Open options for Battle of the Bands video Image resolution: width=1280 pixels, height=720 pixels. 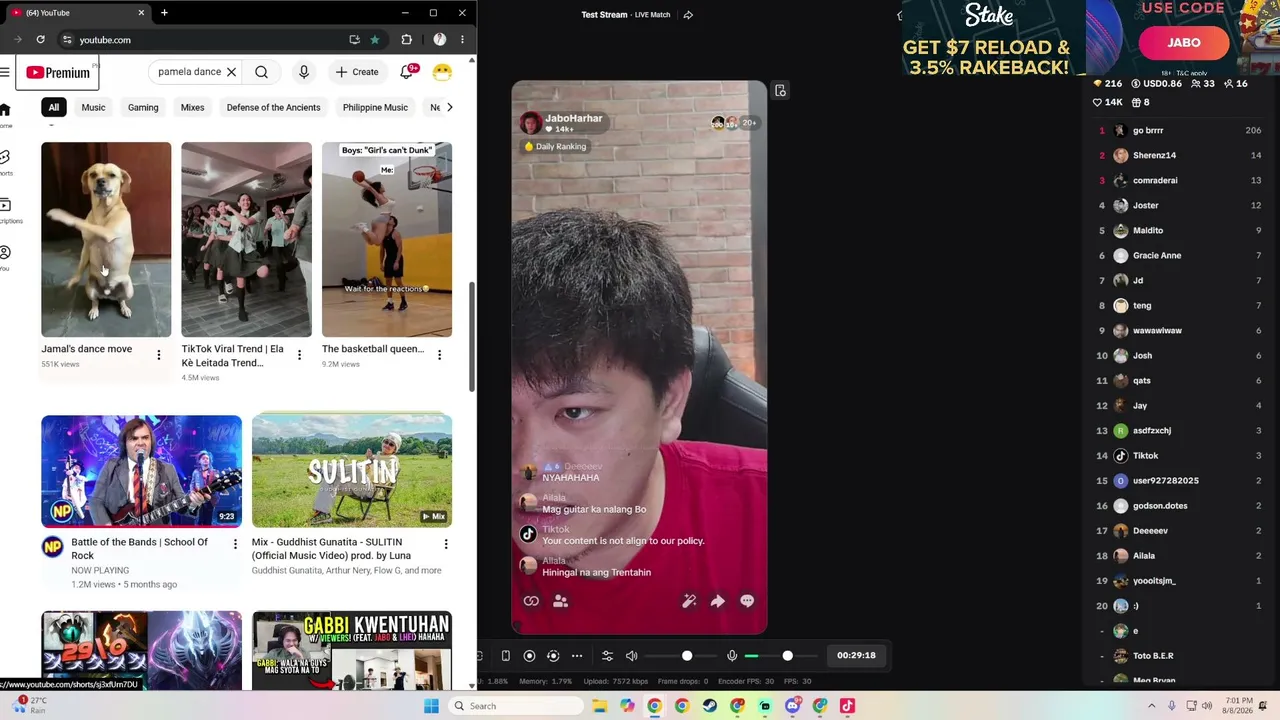pos(235,544)
